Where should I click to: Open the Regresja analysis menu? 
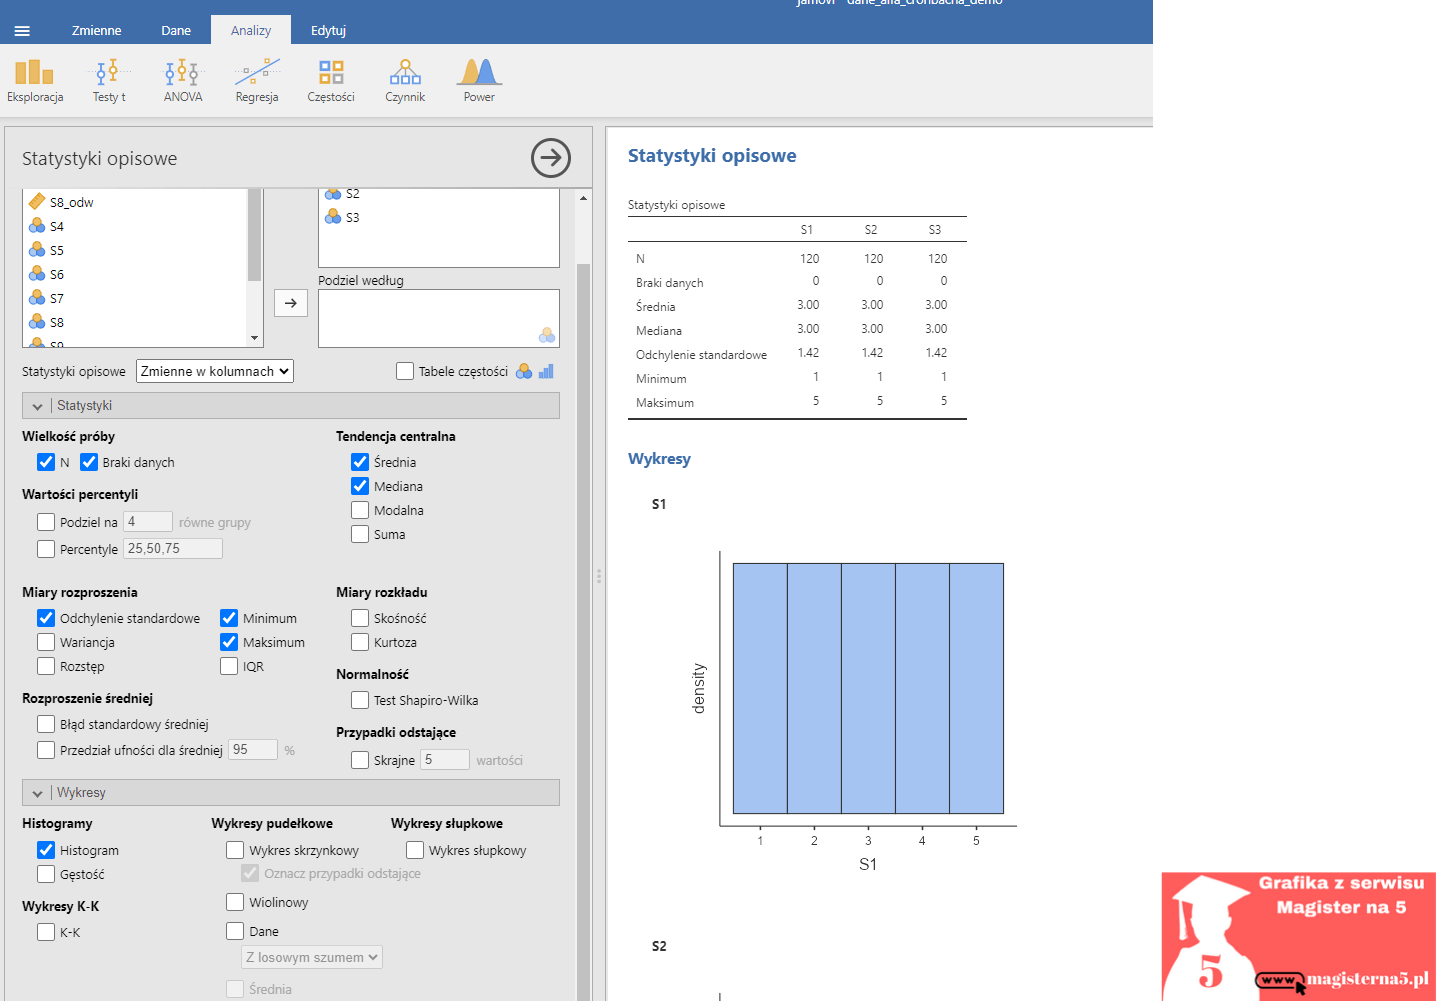click(257, 80)
